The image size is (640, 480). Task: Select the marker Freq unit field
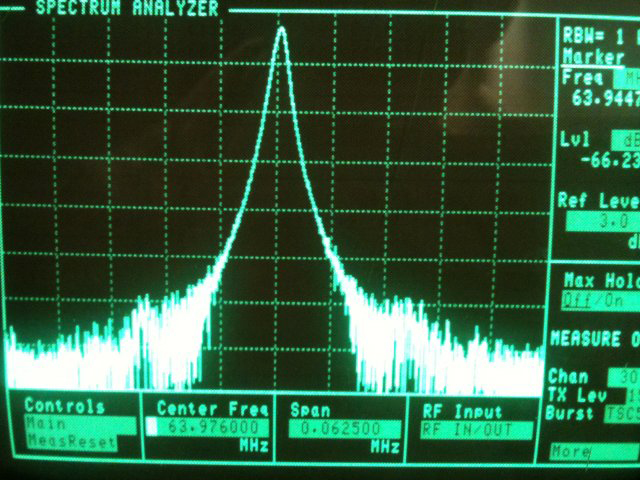(627, 79)
